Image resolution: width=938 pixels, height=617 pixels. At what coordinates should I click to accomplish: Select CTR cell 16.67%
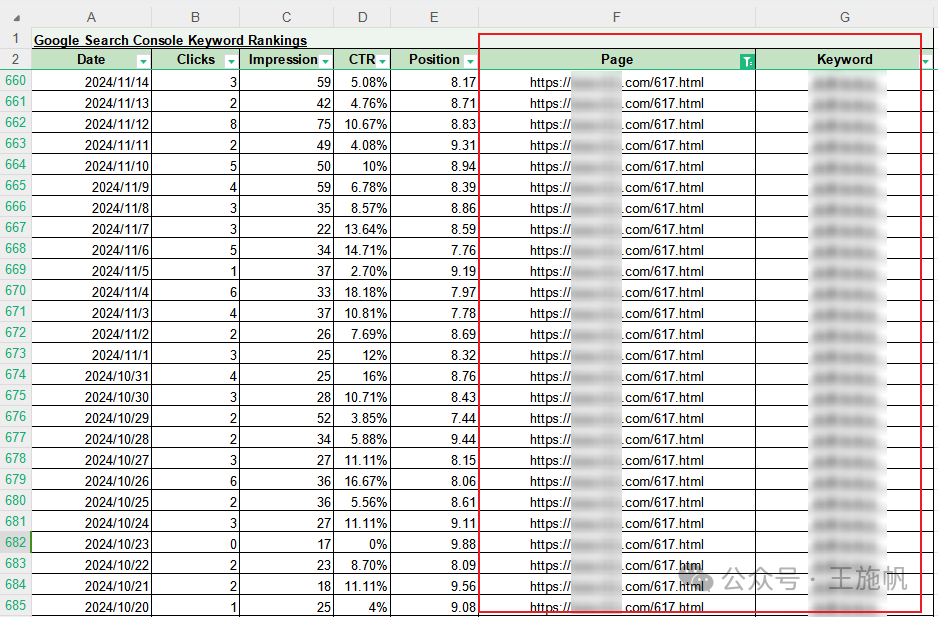[363, 481]
